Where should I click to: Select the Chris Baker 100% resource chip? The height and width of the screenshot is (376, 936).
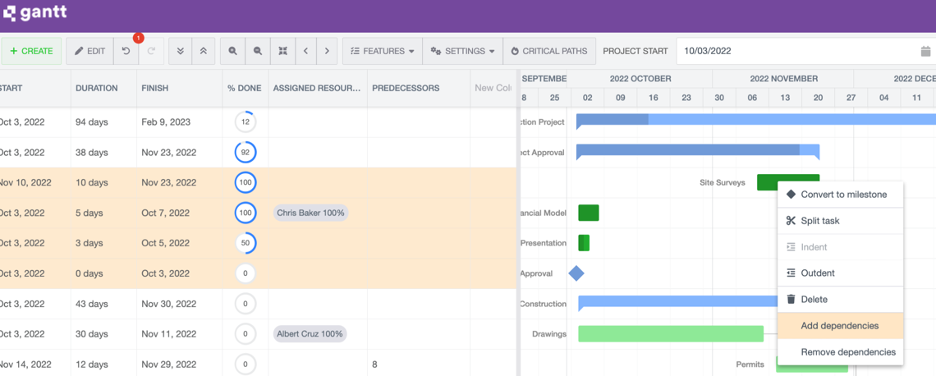coord(310,213)
